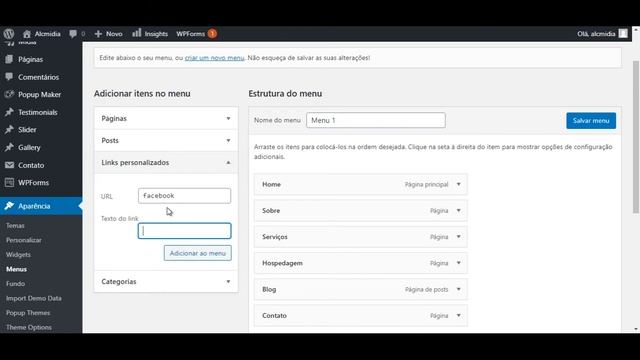Open Testimonials in the sidebar

coord(38,112)
